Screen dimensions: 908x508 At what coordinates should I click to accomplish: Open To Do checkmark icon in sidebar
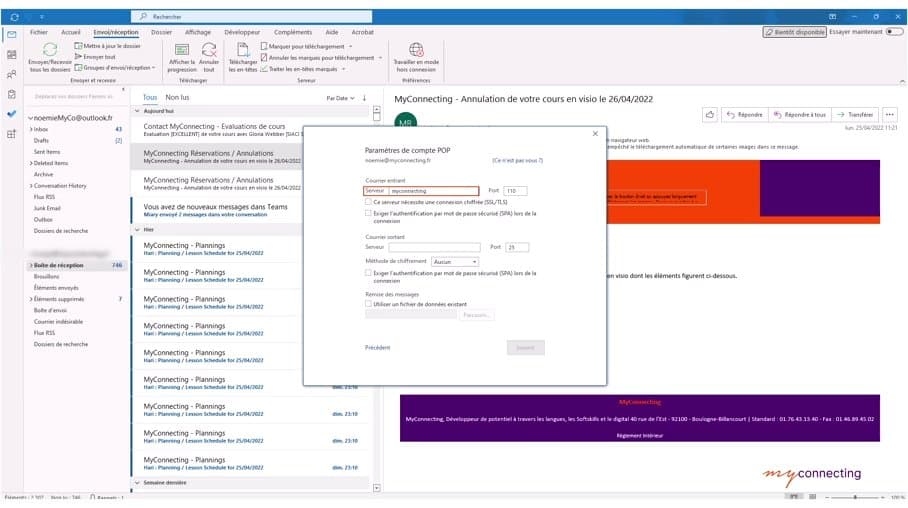tap(12, 114)
